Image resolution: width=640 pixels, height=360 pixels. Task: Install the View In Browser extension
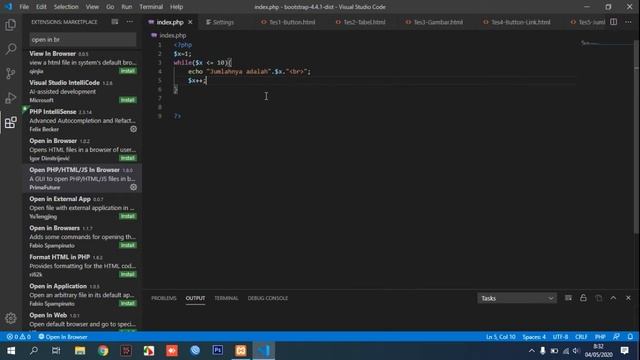point(128,71)
